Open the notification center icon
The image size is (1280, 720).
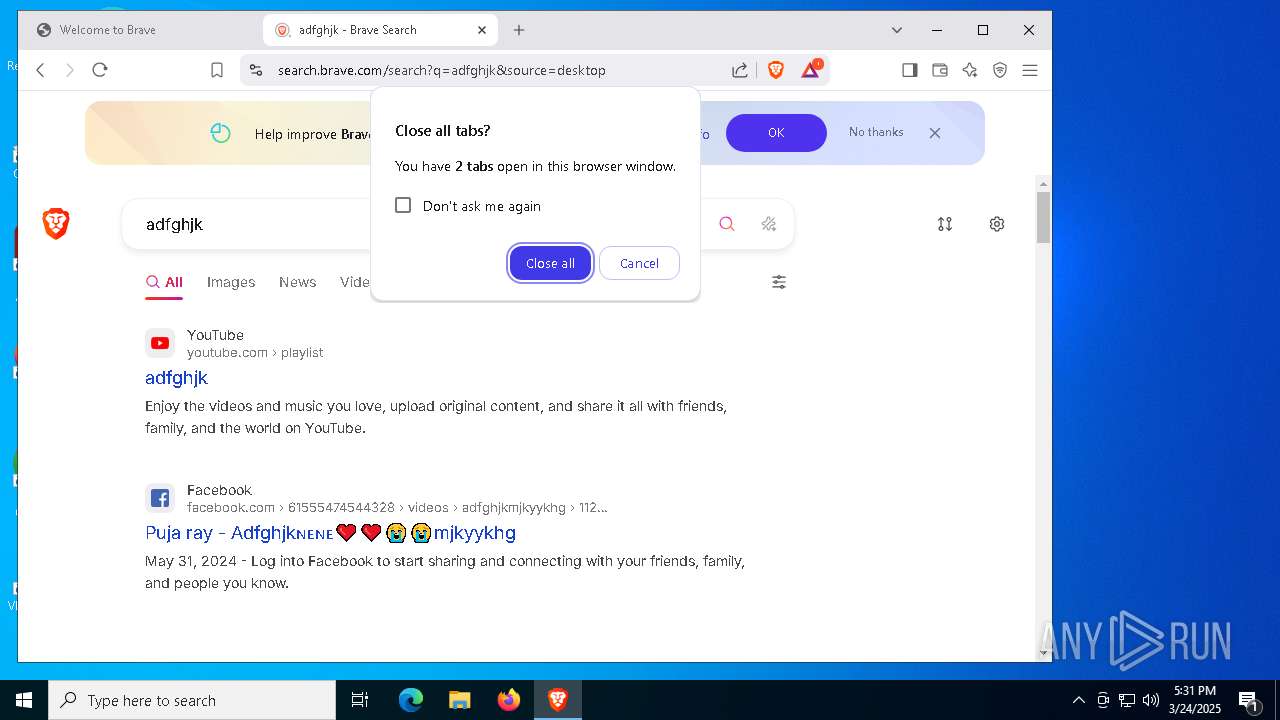click(x=1248, y=700)
